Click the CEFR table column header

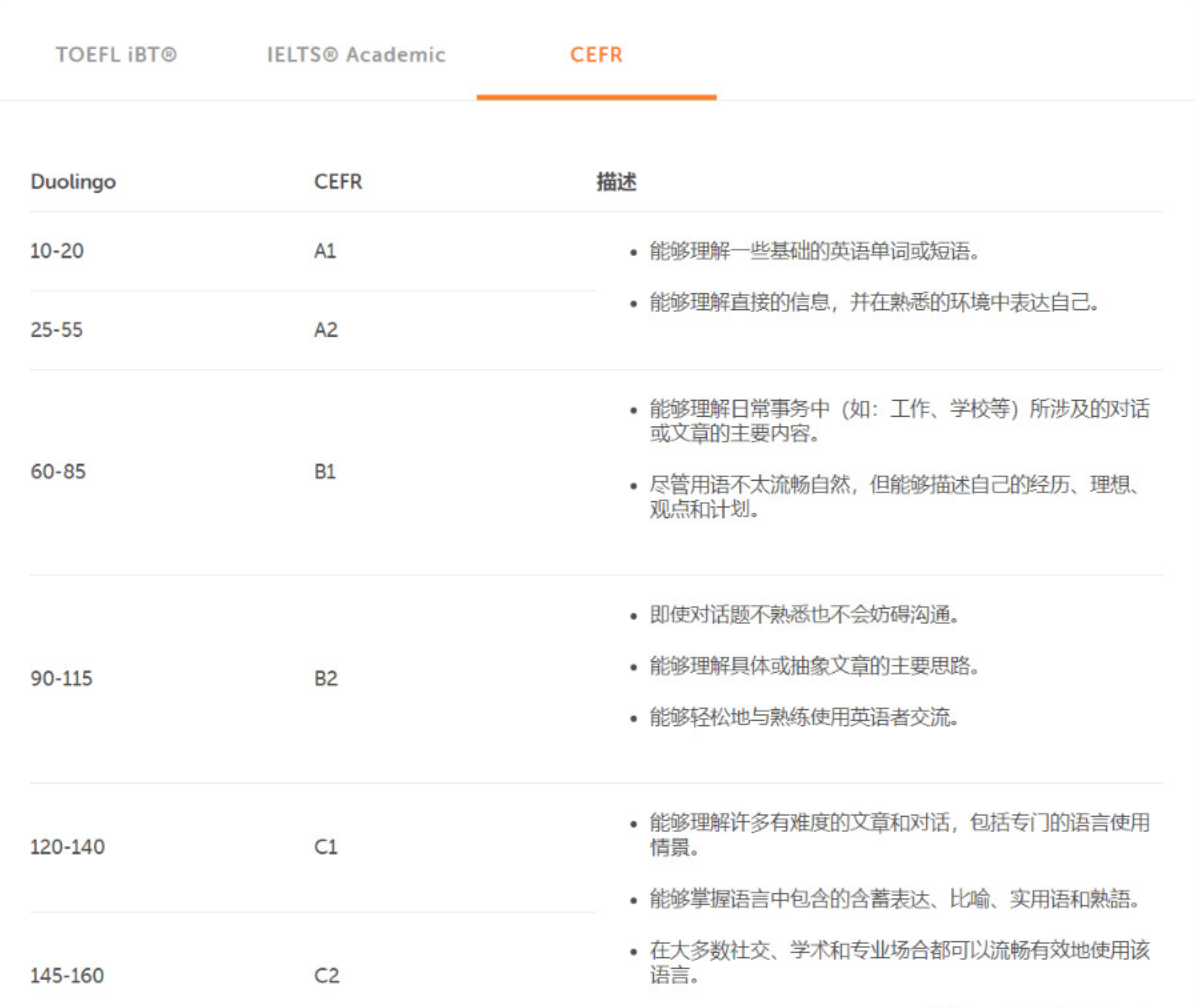tap(338, 183)
